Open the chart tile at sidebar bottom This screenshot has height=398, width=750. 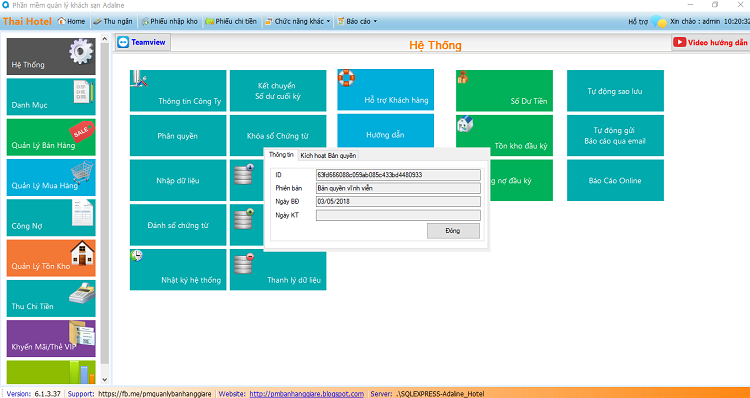pos(51,372)
